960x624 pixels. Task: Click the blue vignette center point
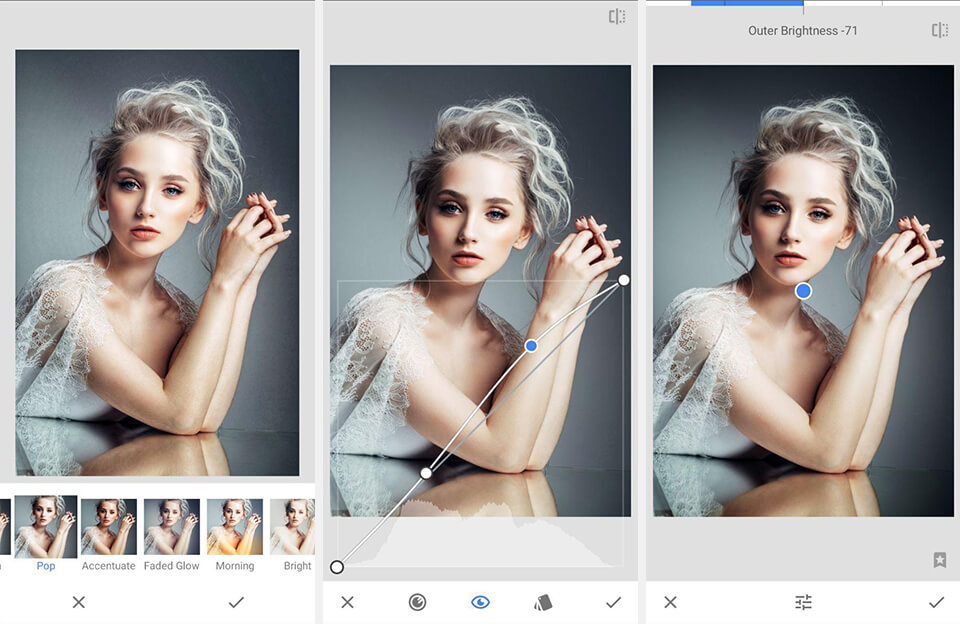tap(803, 291)
